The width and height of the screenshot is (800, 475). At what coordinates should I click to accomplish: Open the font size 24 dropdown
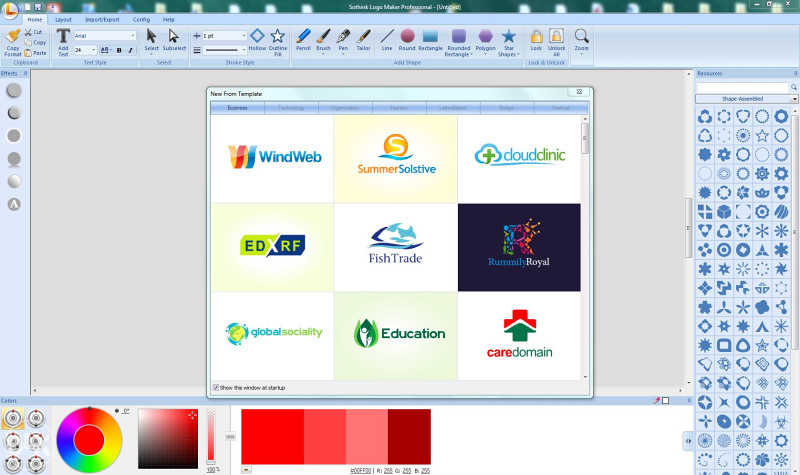[x=93, y=50]
